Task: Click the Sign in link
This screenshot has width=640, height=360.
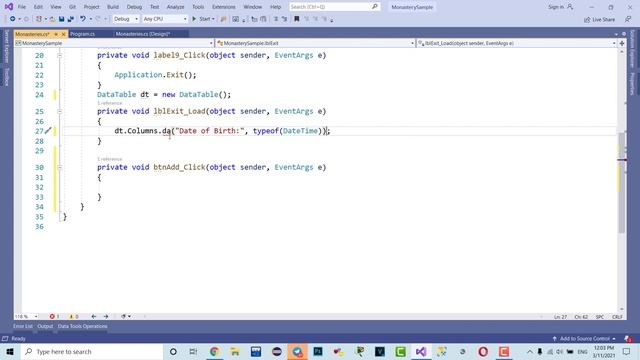Action: coord(560,7)
